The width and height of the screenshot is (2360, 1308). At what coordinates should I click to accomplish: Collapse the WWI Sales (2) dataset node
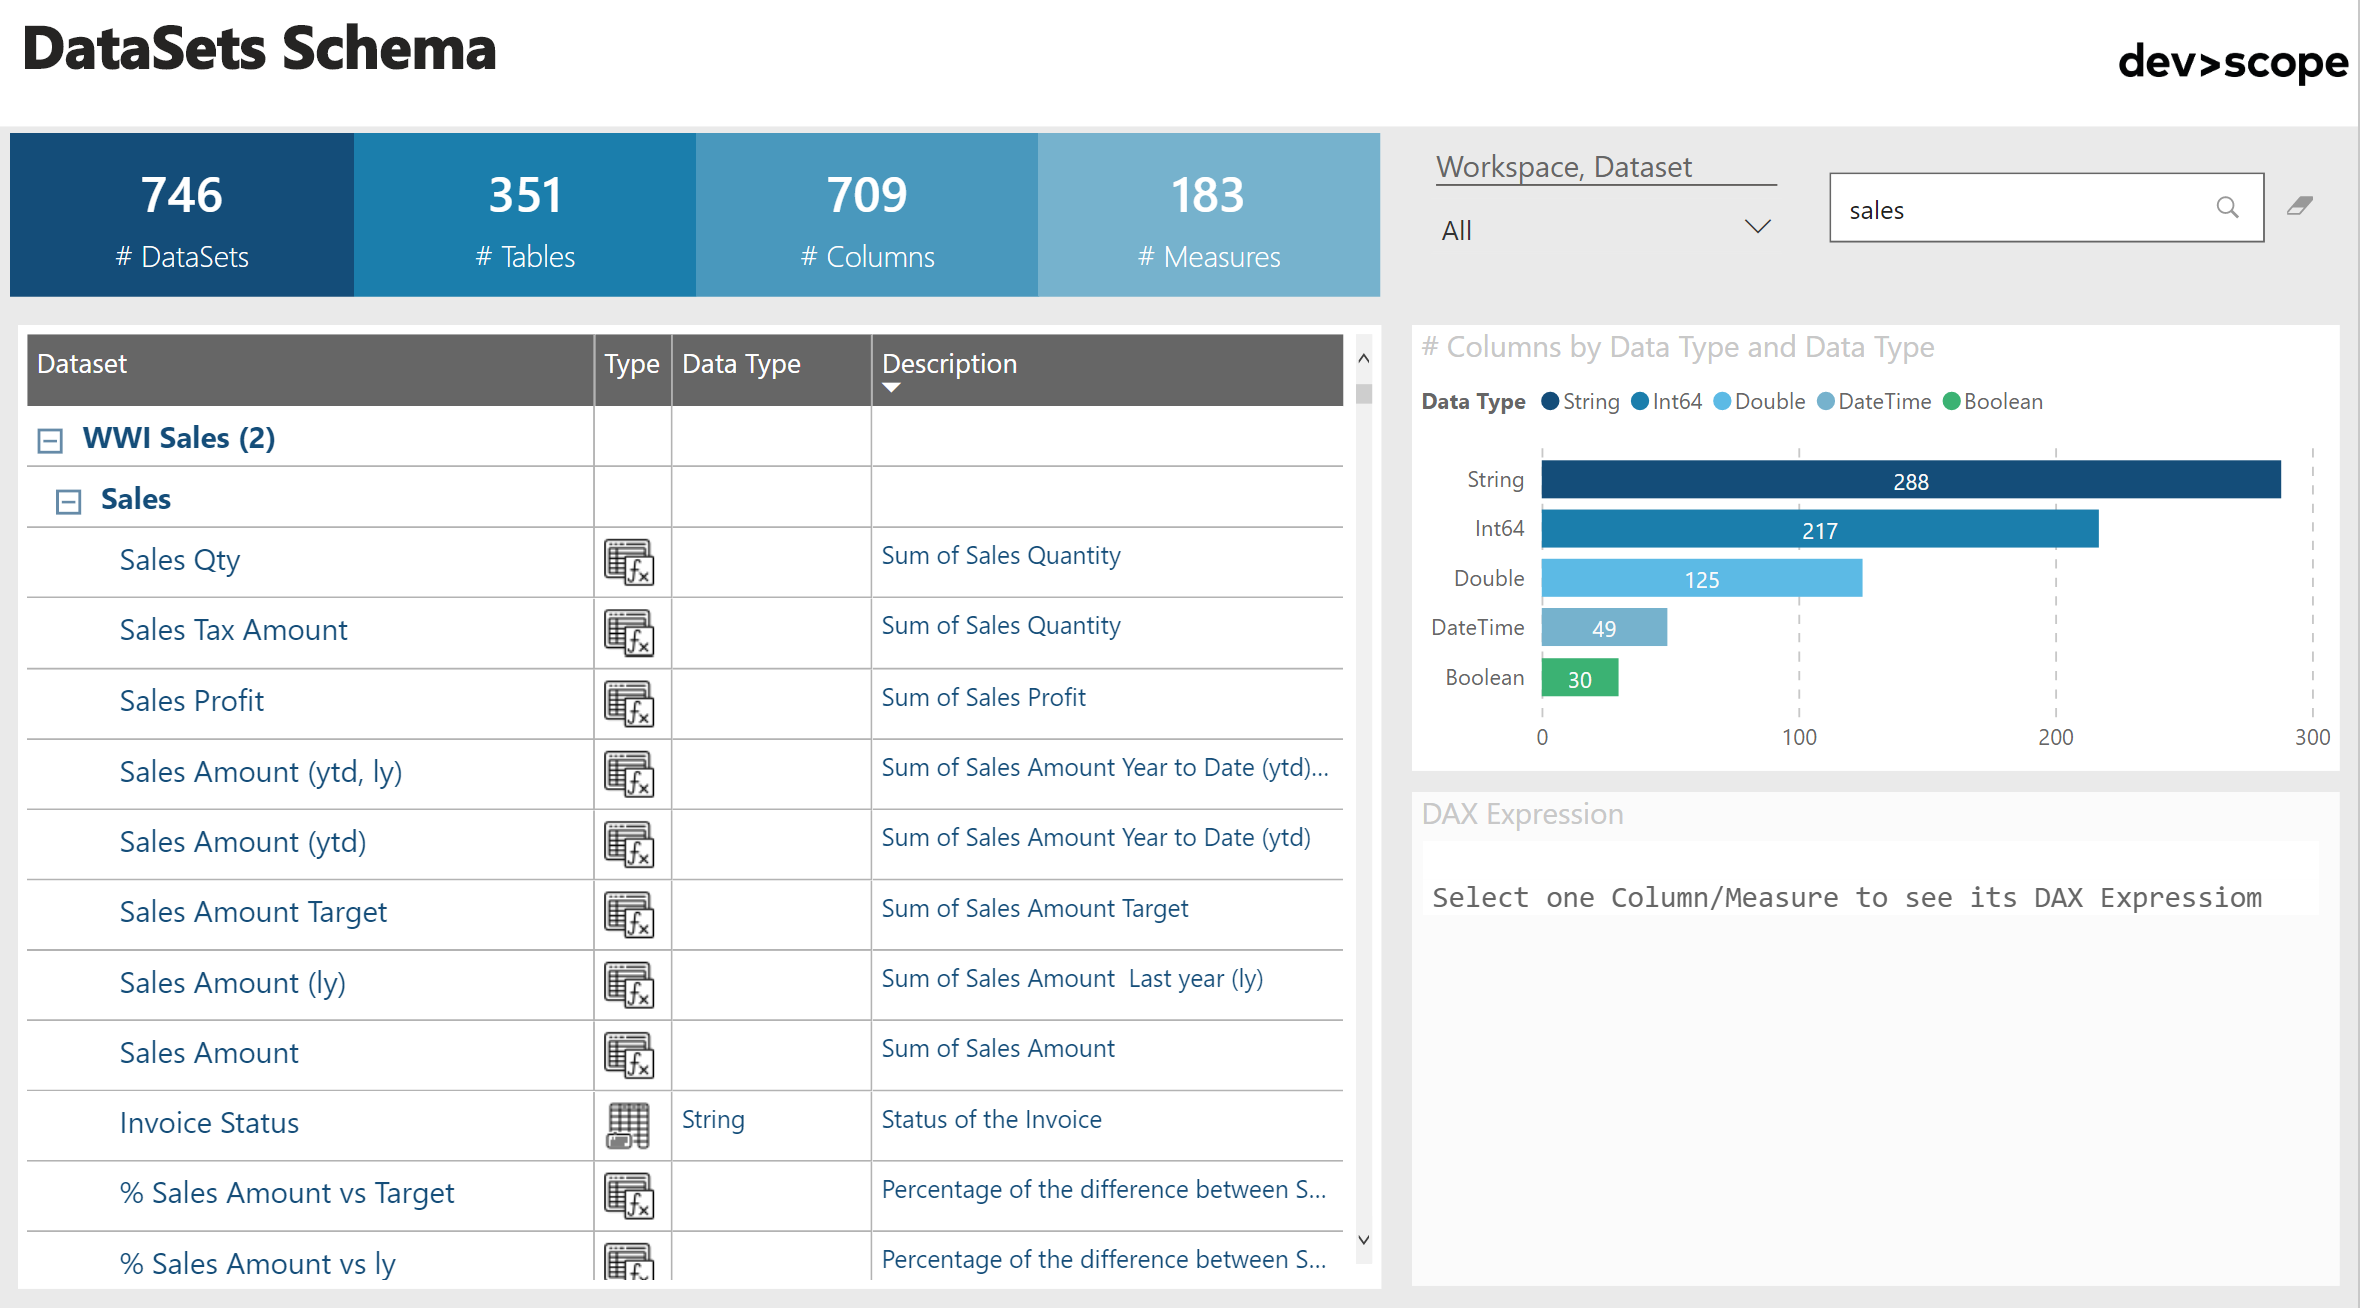coord(50,440)
